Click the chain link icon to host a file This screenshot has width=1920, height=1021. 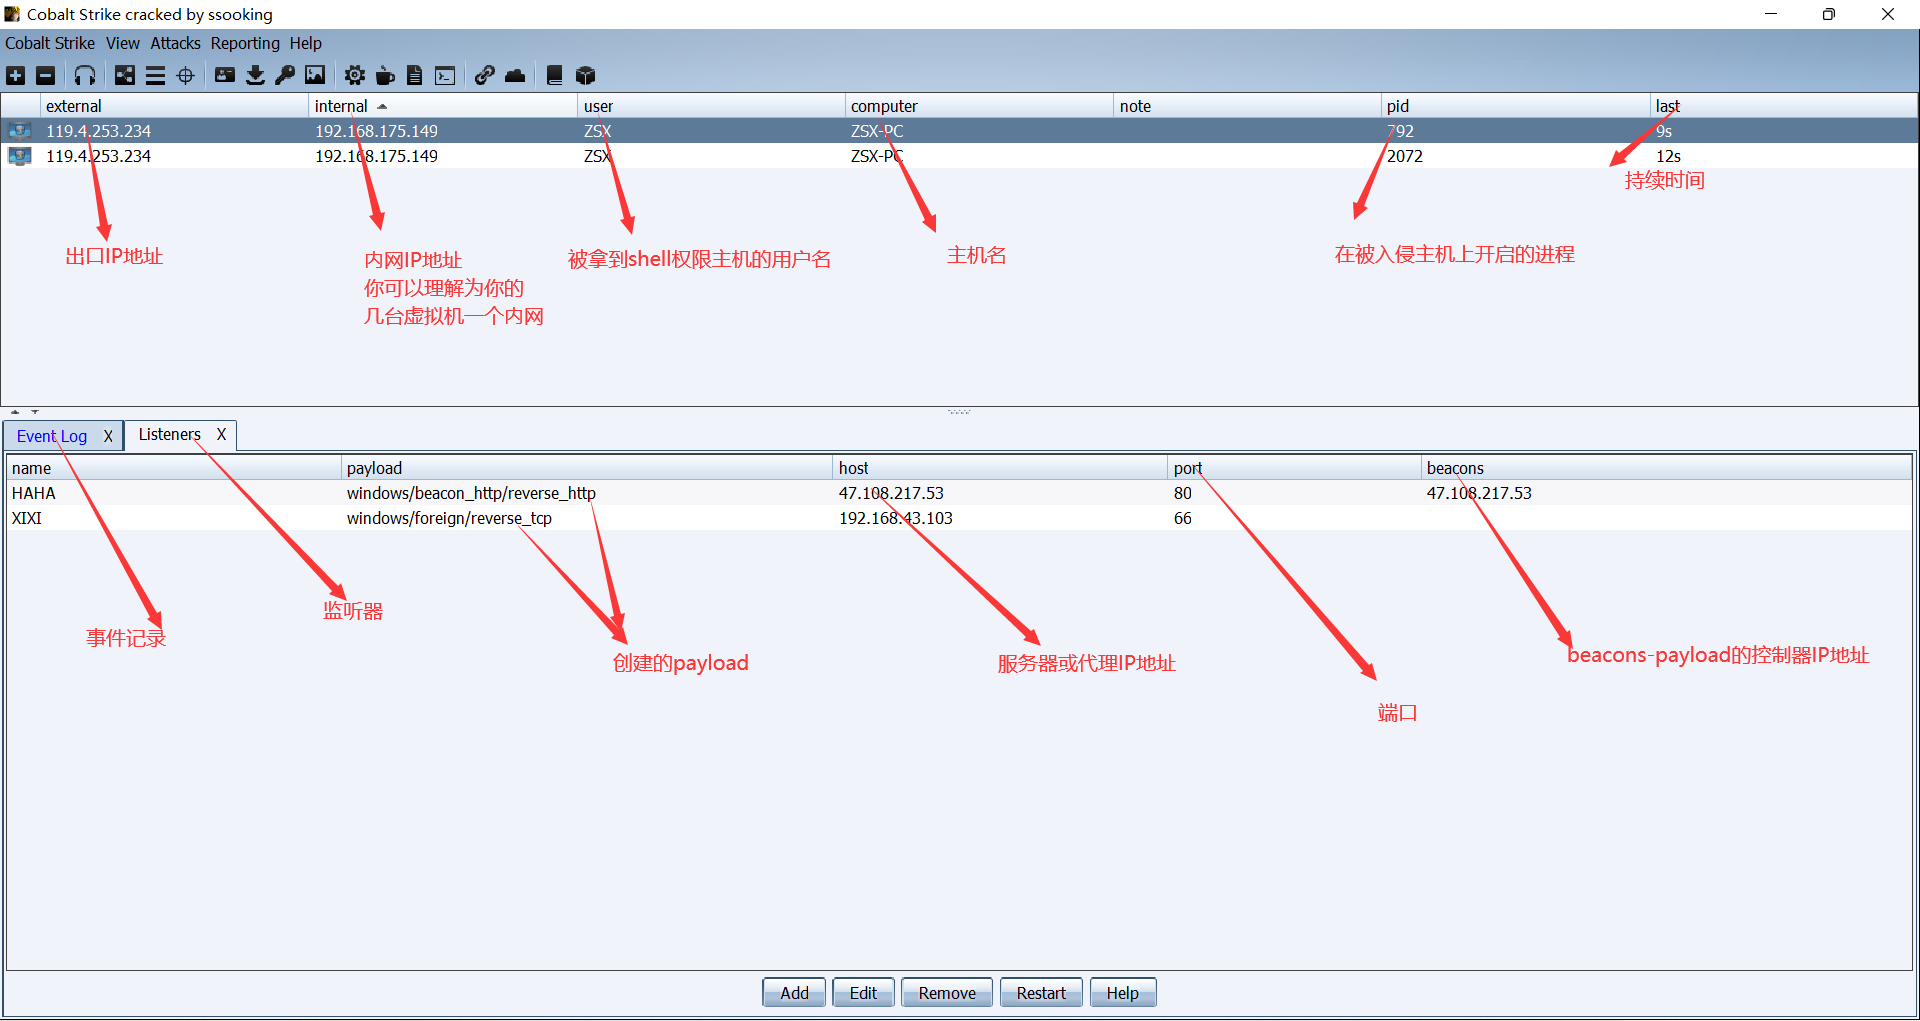pos(485,76)
